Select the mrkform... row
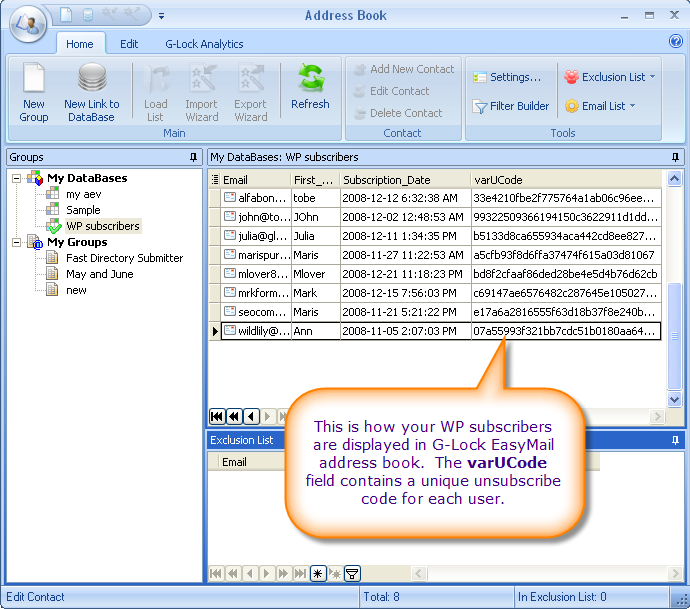Screen dimensions: 690x609 [435, 293]
